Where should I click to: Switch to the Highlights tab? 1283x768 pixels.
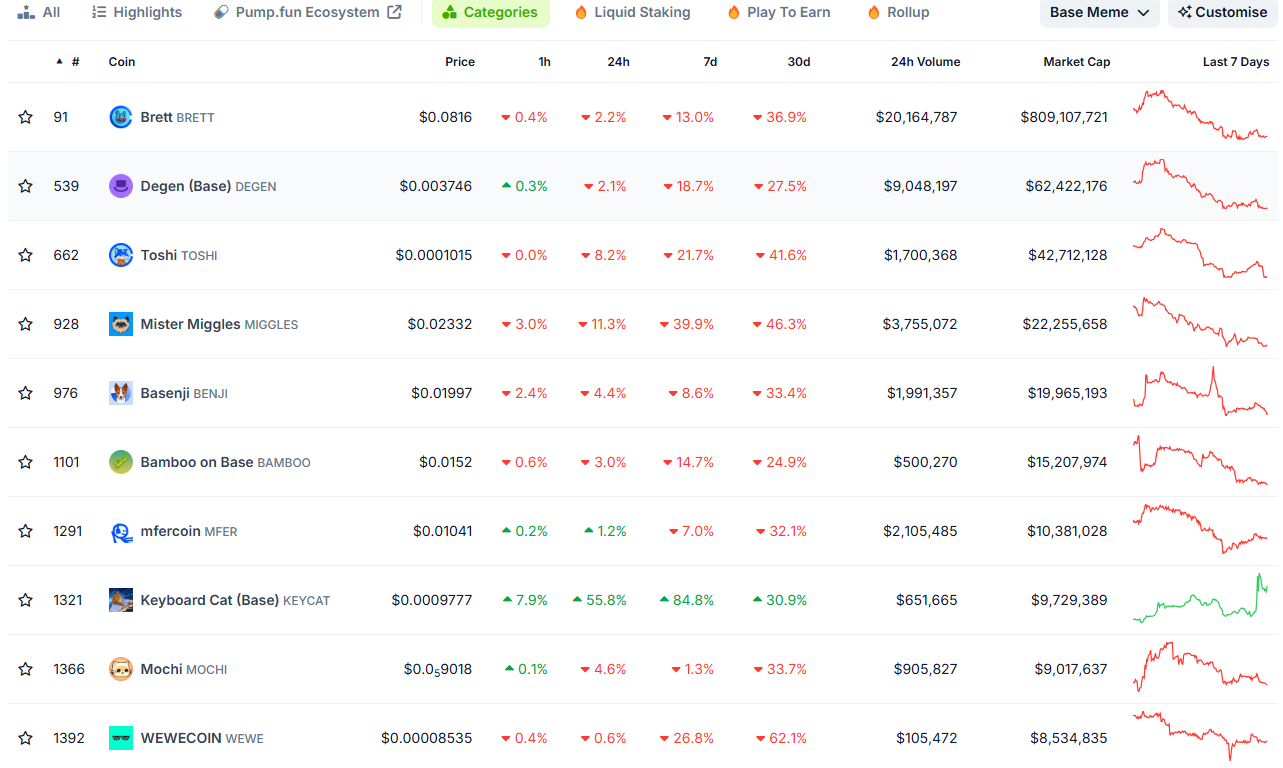pyautogui.click(x=137, y=12)
